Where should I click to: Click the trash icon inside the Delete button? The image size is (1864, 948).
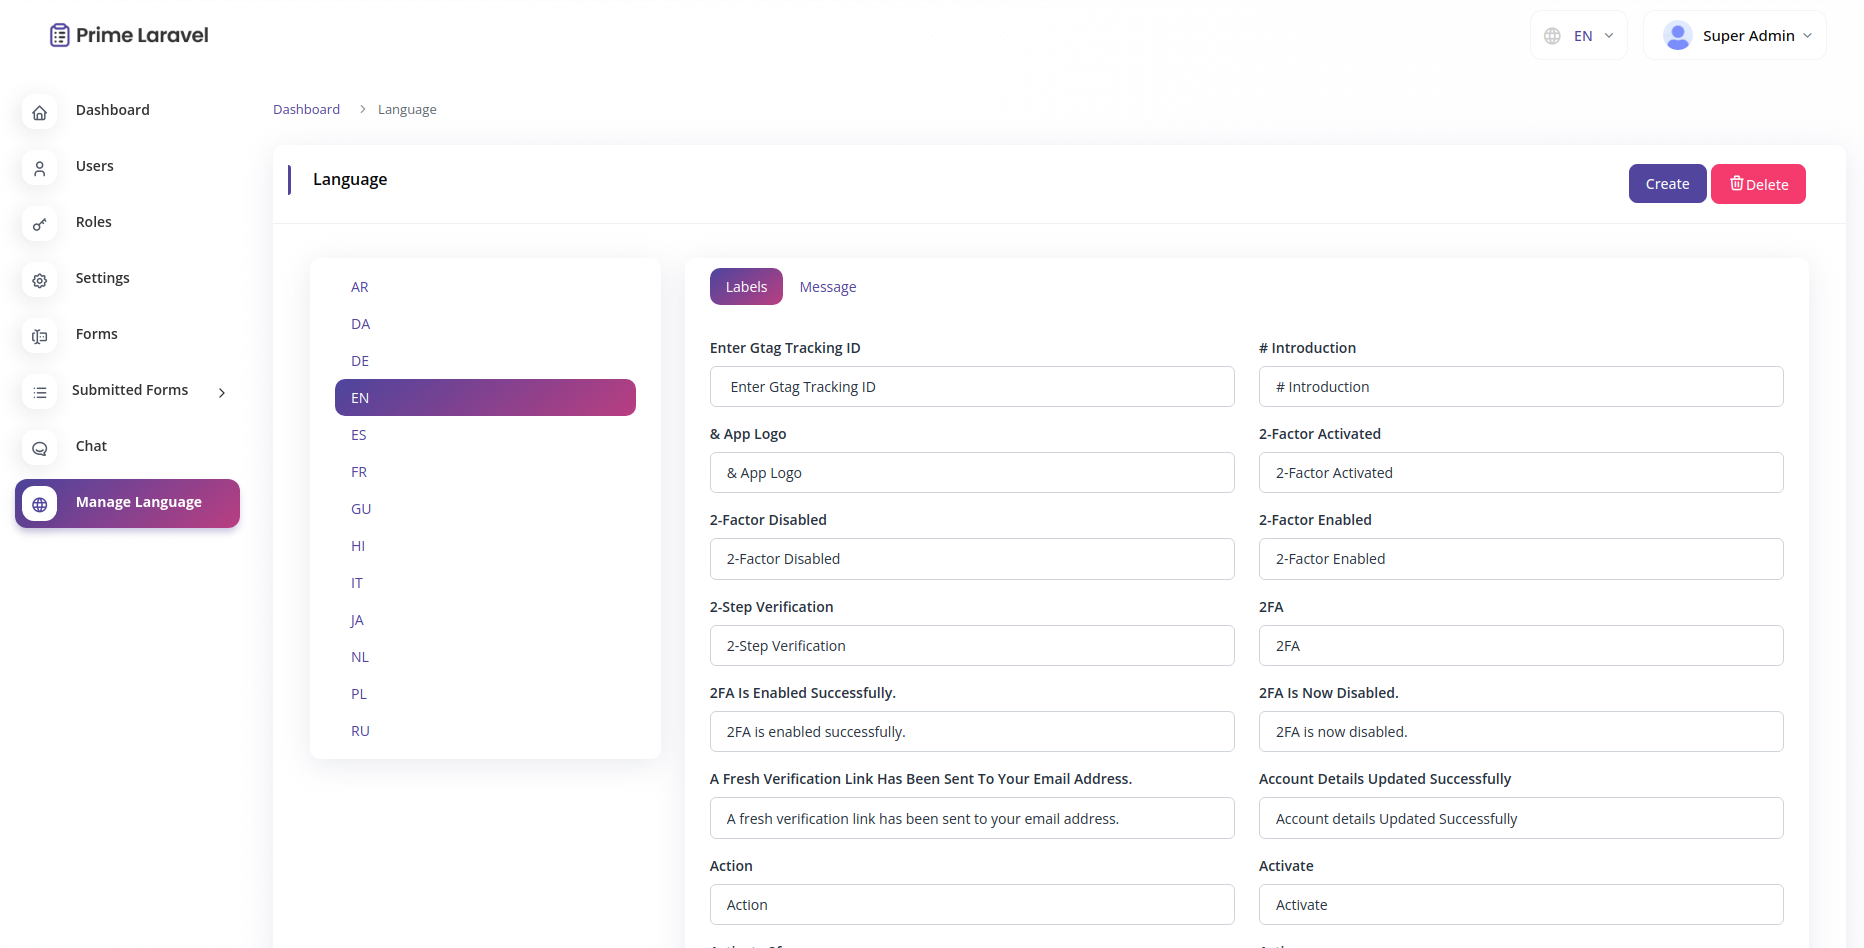[x=1738, y=183]
